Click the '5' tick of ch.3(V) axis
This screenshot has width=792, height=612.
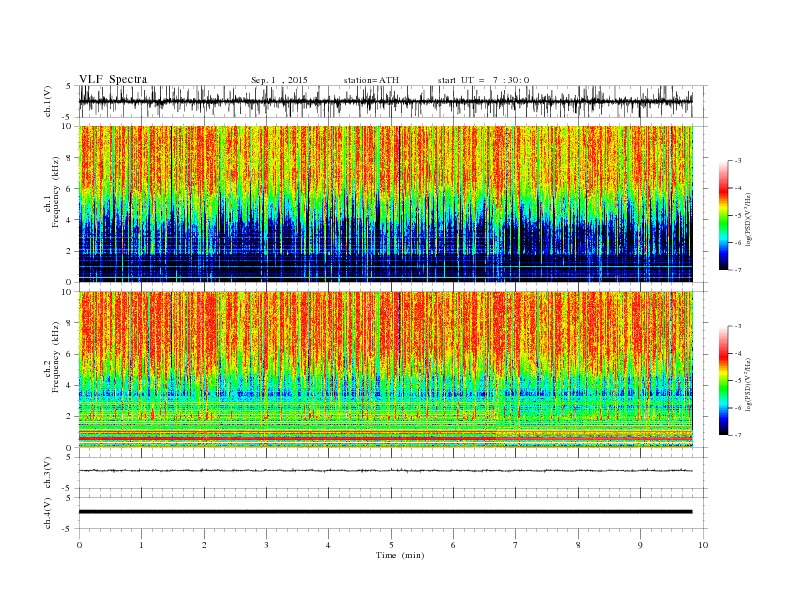pyautogui.click(x=70, y=457)
